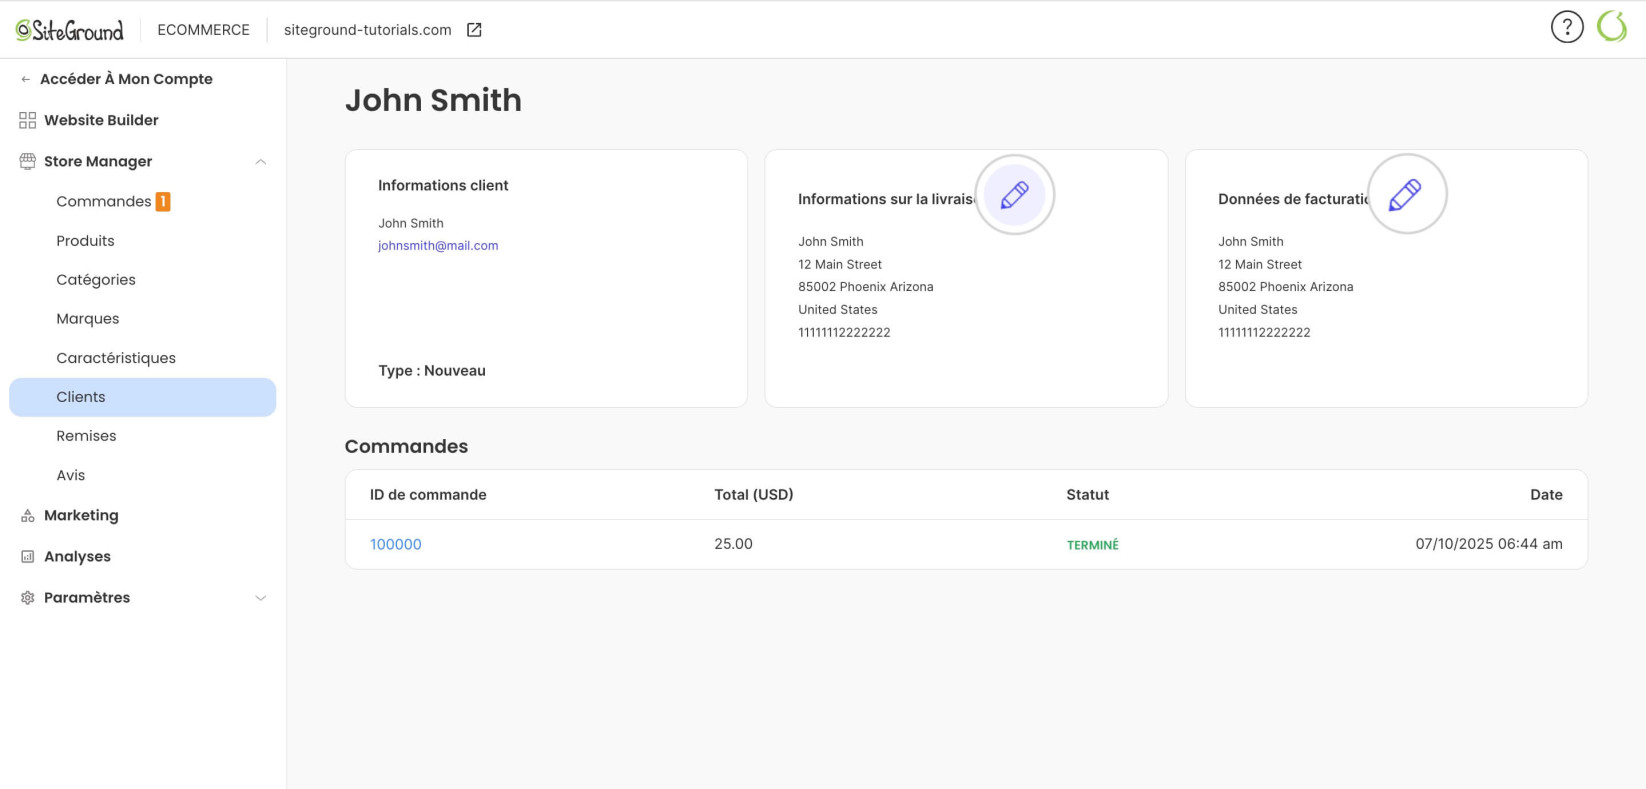Collapse the Store Manager section chevron
Image resolution: width=1646 pixels, height=789 pixels.
(260, 162)
